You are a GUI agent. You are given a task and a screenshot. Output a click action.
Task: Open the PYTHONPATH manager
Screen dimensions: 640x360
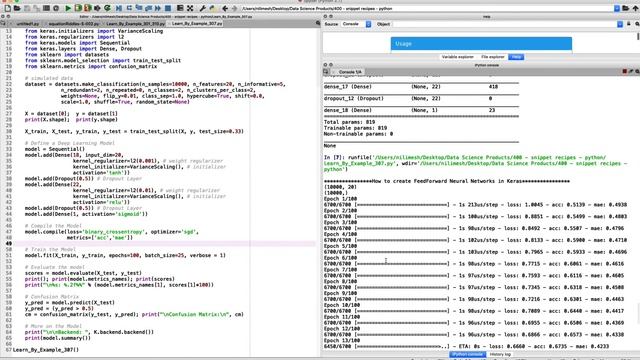[x=212, y=8]
